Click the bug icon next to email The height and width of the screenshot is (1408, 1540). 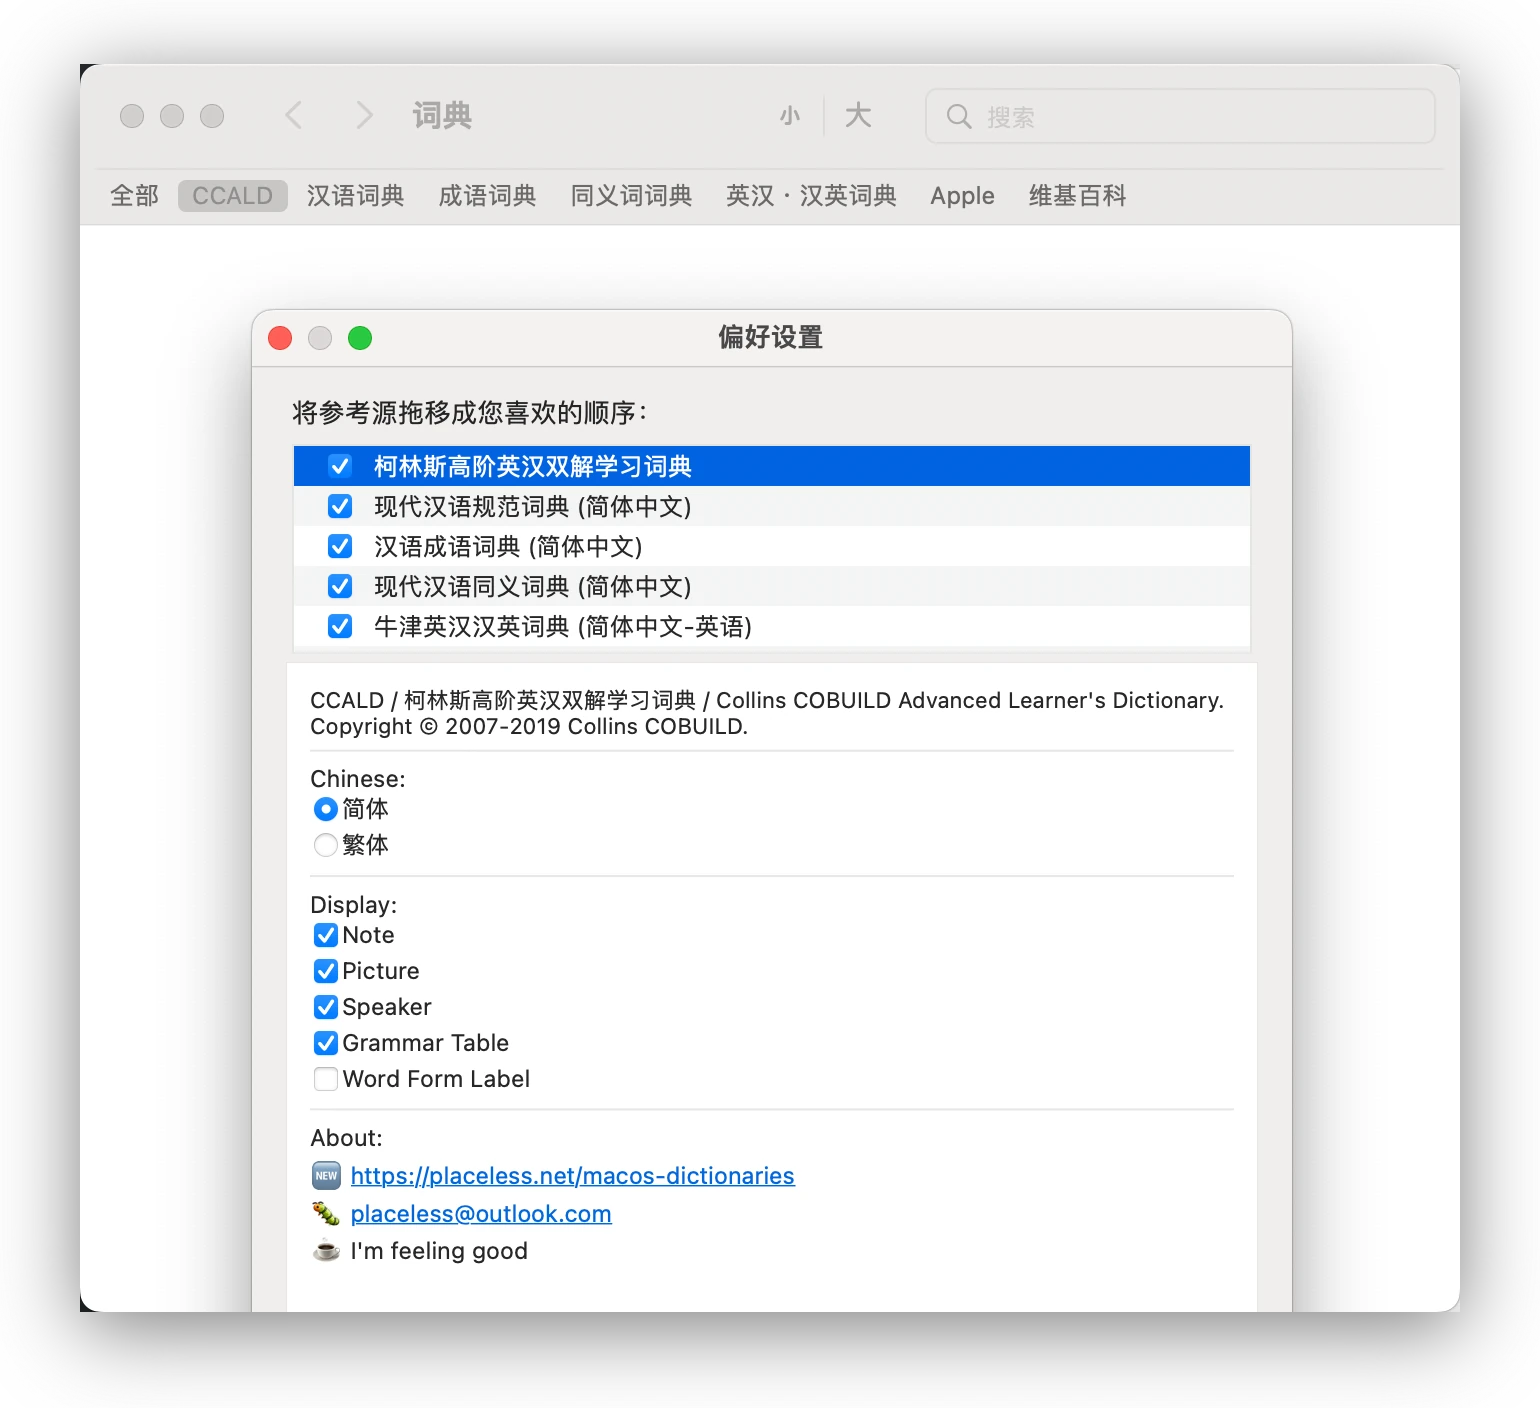[x=326, y=1214]
